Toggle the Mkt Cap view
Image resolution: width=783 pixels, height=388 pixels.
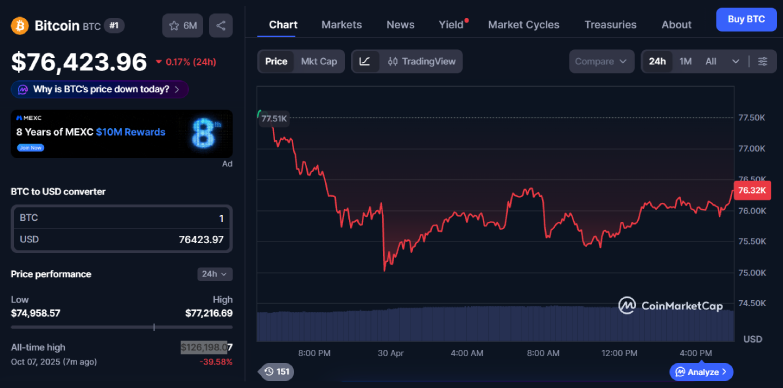(x=319, y=61)
